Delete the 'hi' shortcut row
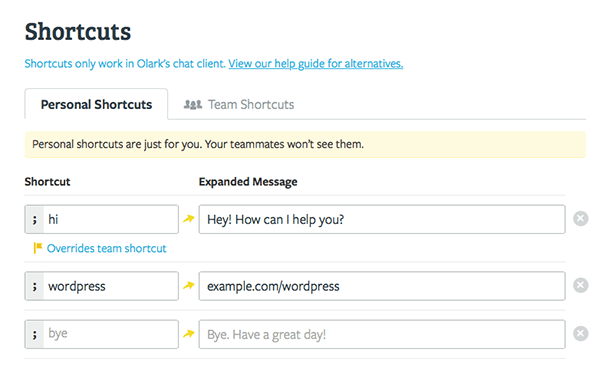This screenshot has height=365, width=600. coord(580,219)
